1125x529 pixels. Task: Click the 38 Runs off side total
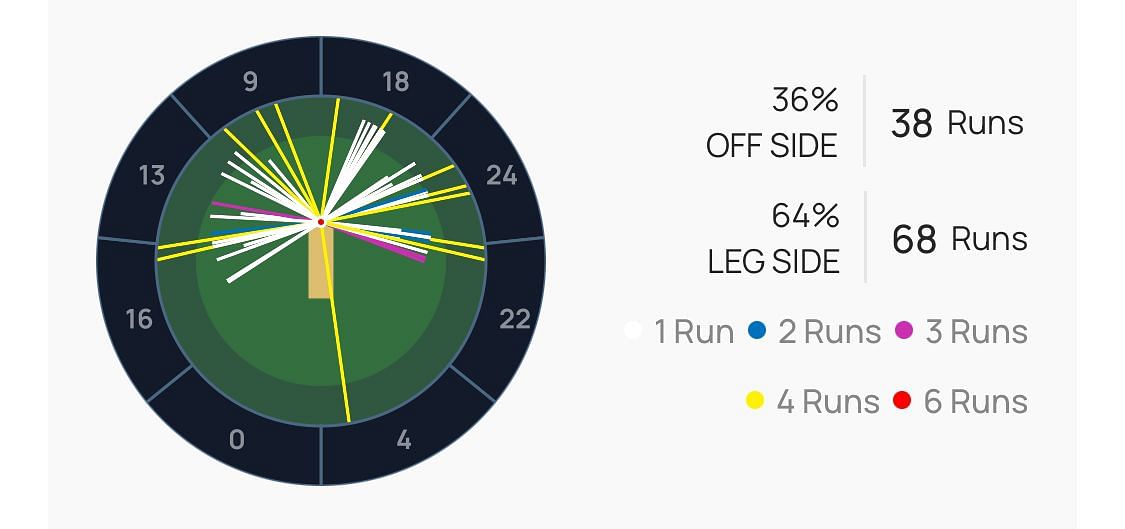pyautogui.click(x=957, y=123)
